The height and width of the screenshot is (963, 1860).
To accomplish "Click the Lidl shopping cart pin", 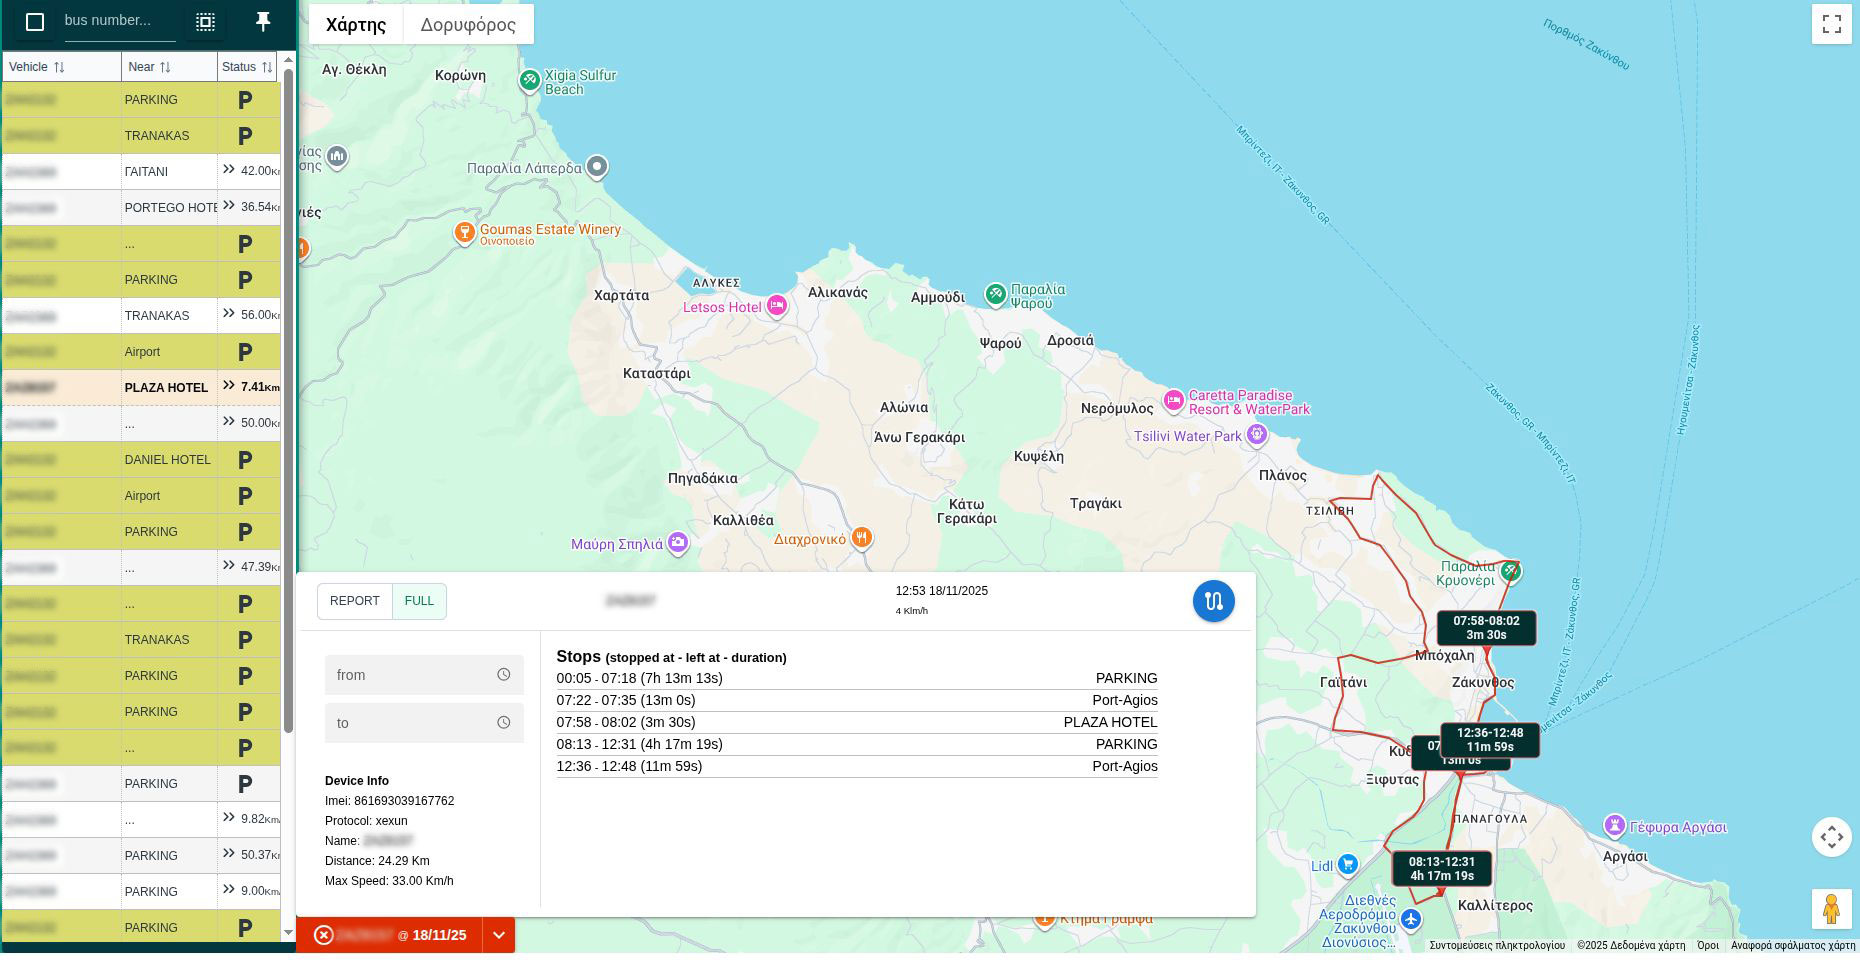I will [x=1347, y=864].
